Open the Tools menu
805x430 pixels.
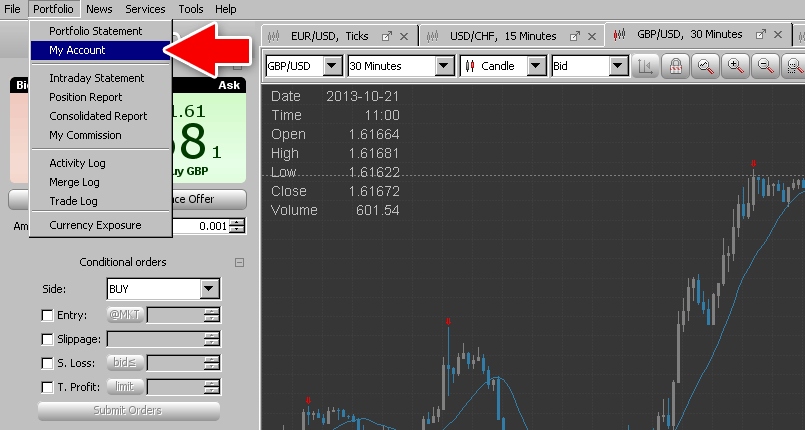pos(191,9)
